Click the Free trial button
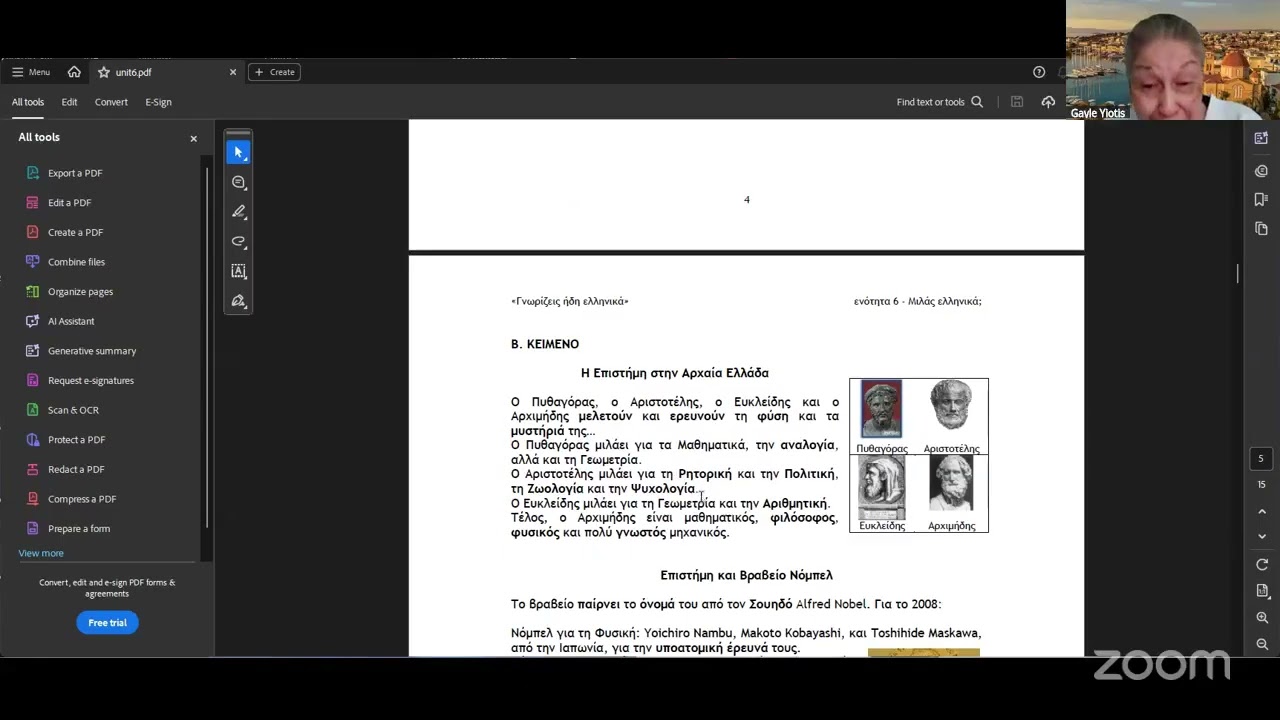Screen dimensions: 1280x720 tap(107, 622)
